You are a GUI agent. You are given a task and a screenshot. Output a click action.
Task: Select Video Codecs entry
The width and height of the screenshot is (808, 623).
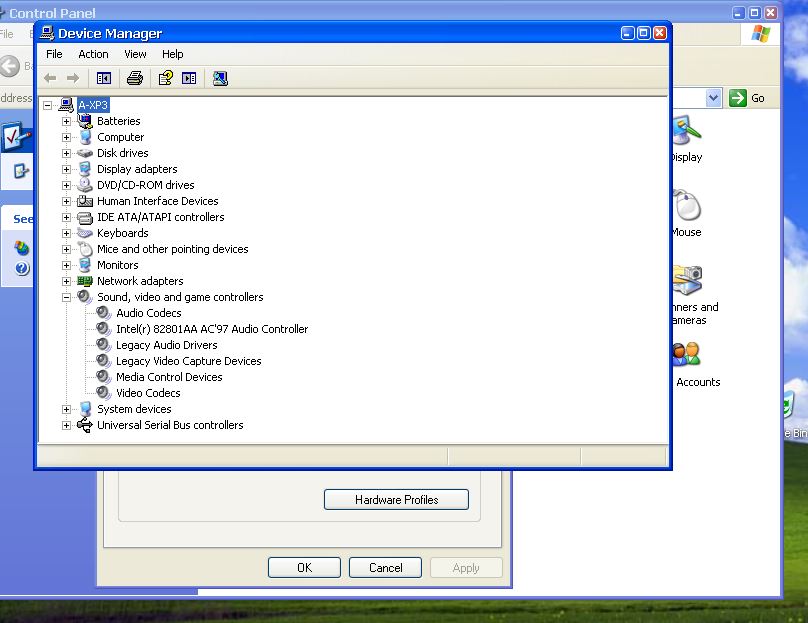point(148,393)
